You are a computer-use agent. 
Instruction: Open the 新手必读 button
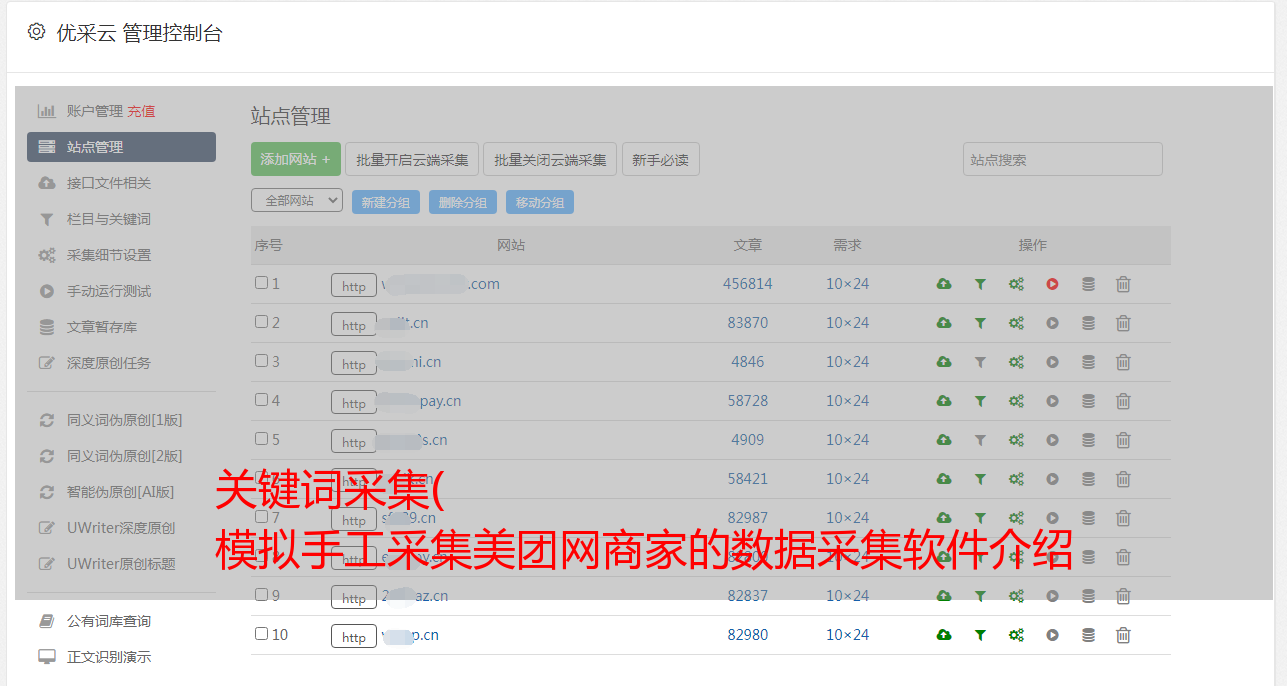coord(660,159)
